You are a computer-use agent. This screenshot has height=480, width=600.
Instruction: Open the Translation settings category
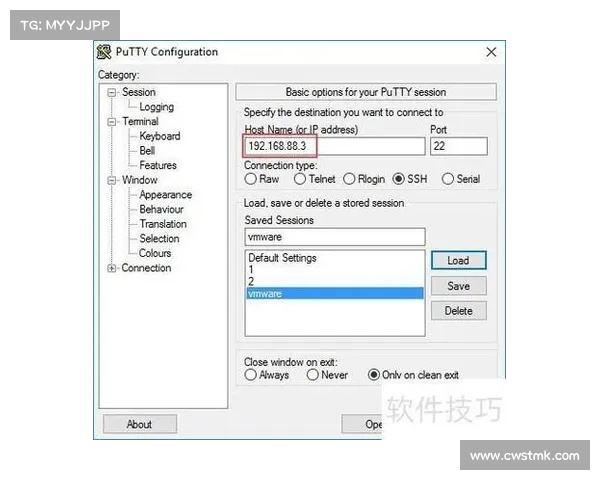coord(163,224)
